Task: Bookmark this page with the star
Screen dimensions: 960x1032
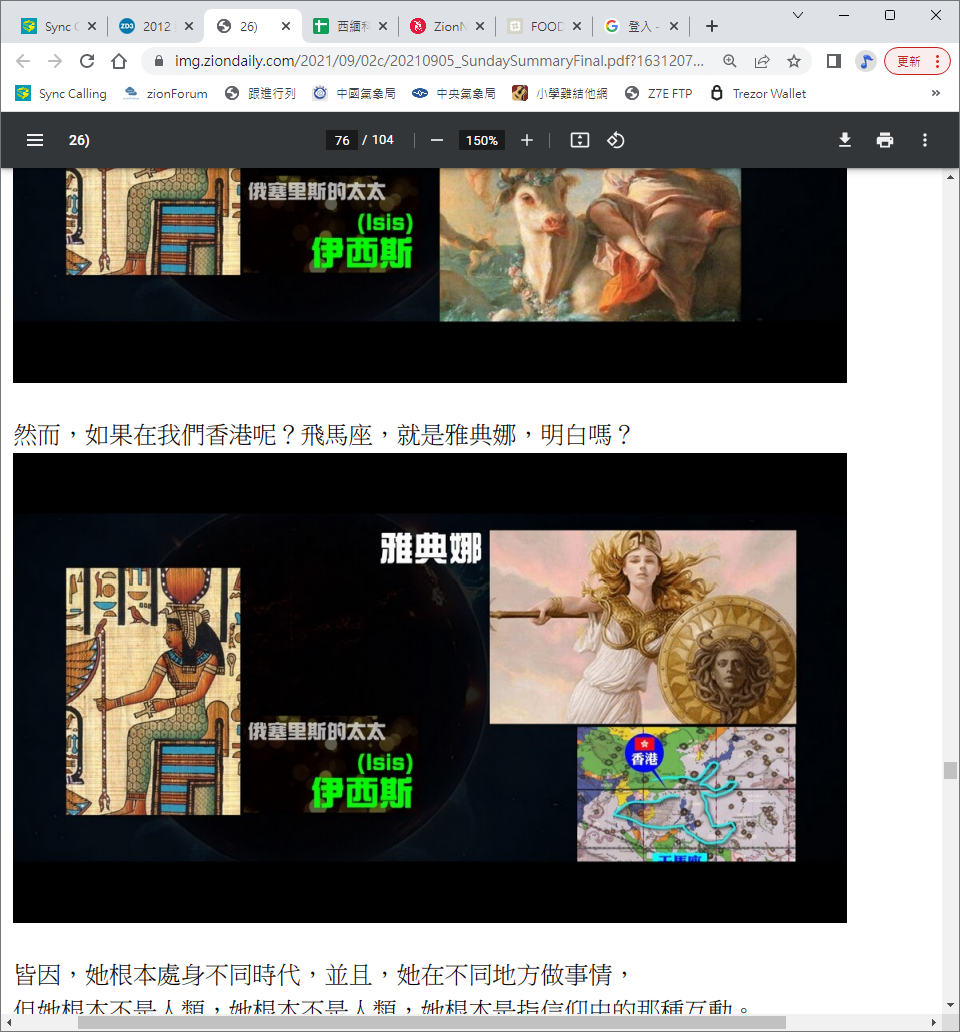Action: (x=794, y=61)
